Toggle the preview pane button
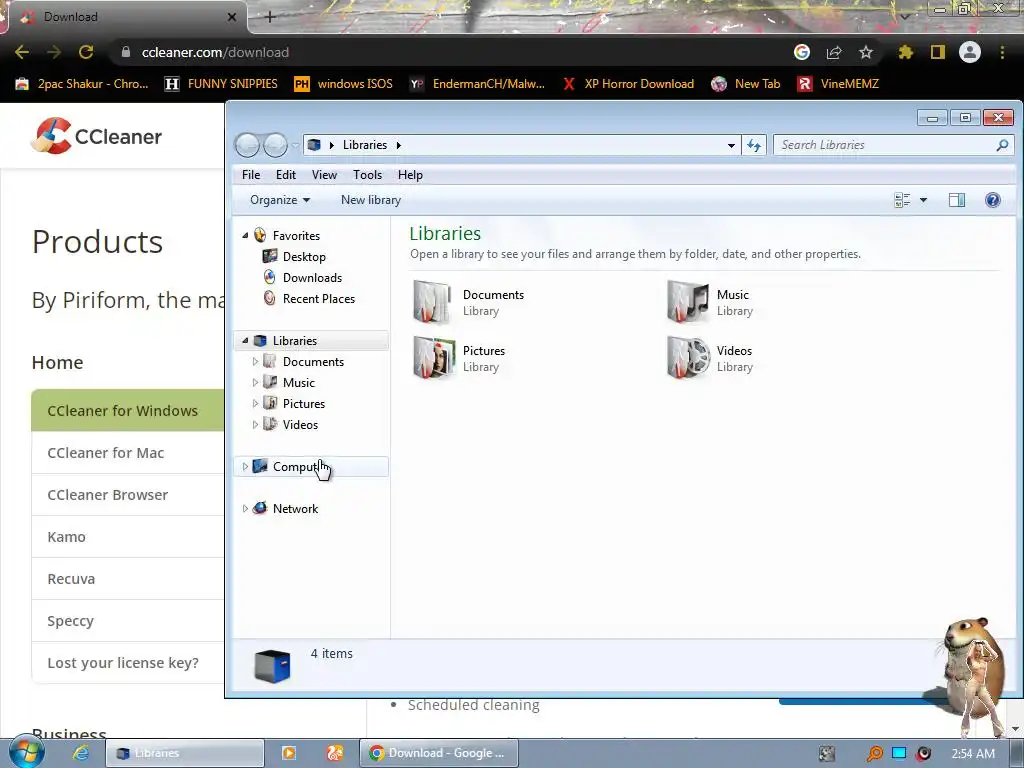 (957, 200)
